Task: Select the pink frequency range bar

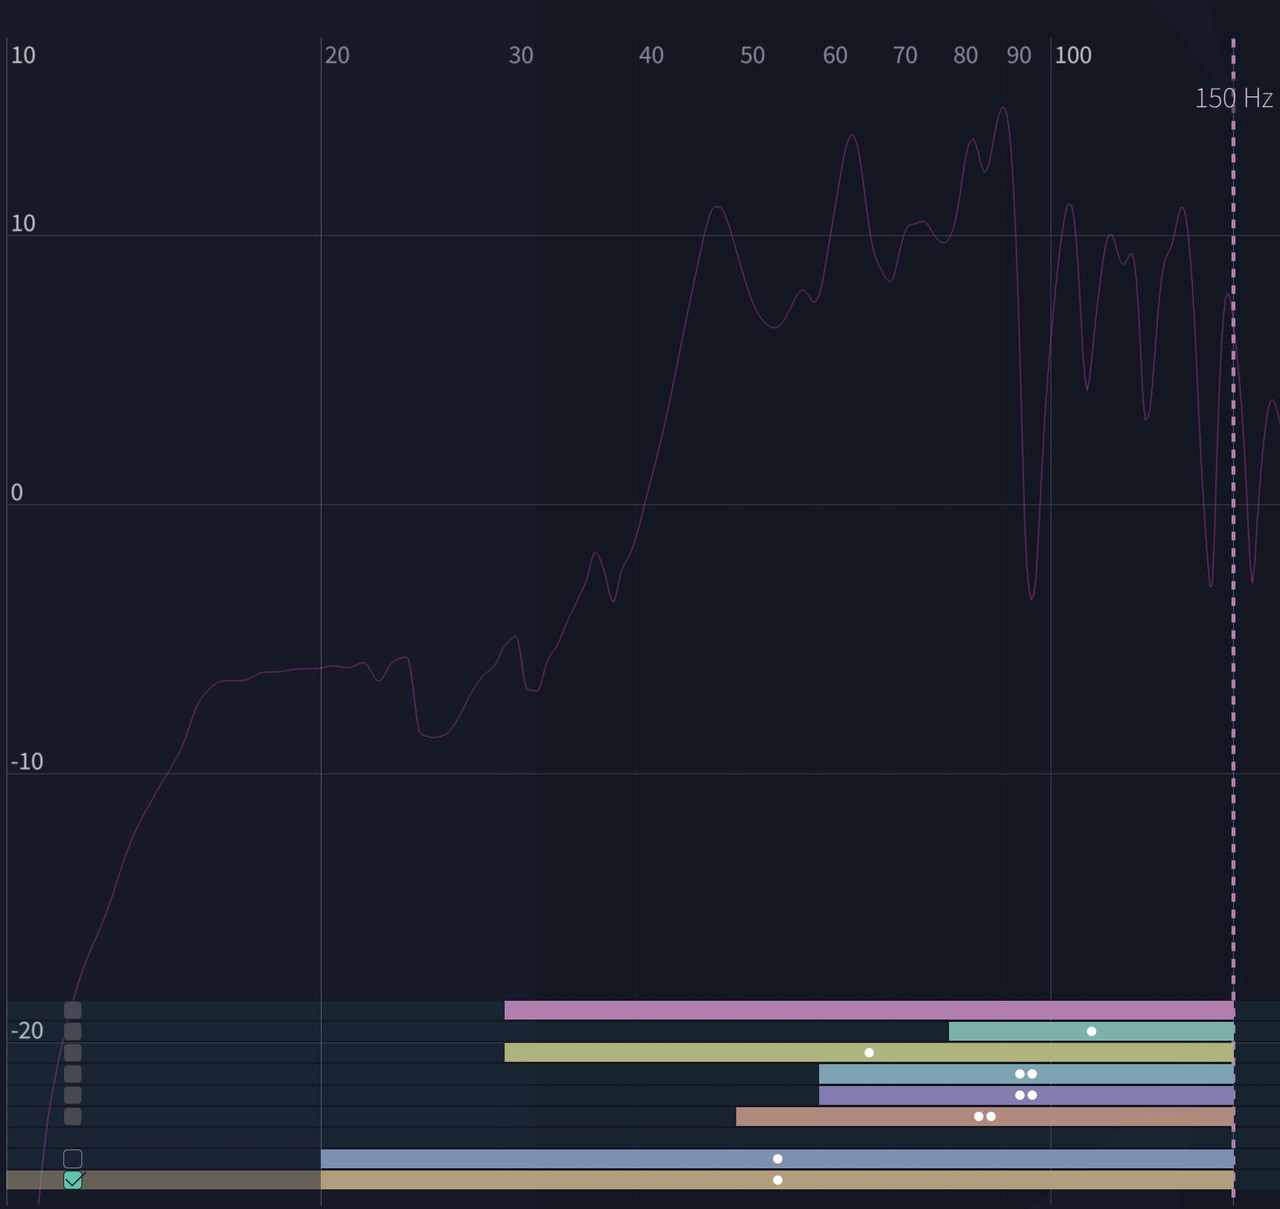Action: [x=869, y=1010]
